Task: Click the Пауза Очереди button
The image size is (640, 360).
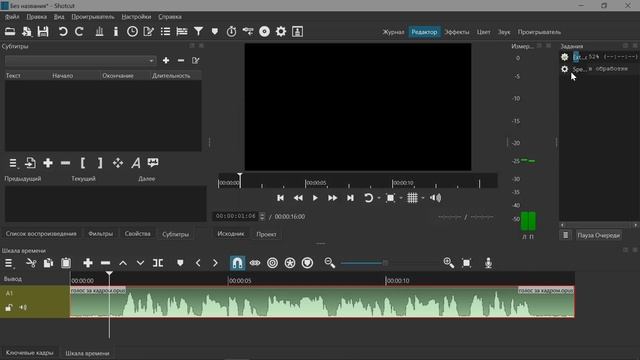Action: [x=599, y=235]
